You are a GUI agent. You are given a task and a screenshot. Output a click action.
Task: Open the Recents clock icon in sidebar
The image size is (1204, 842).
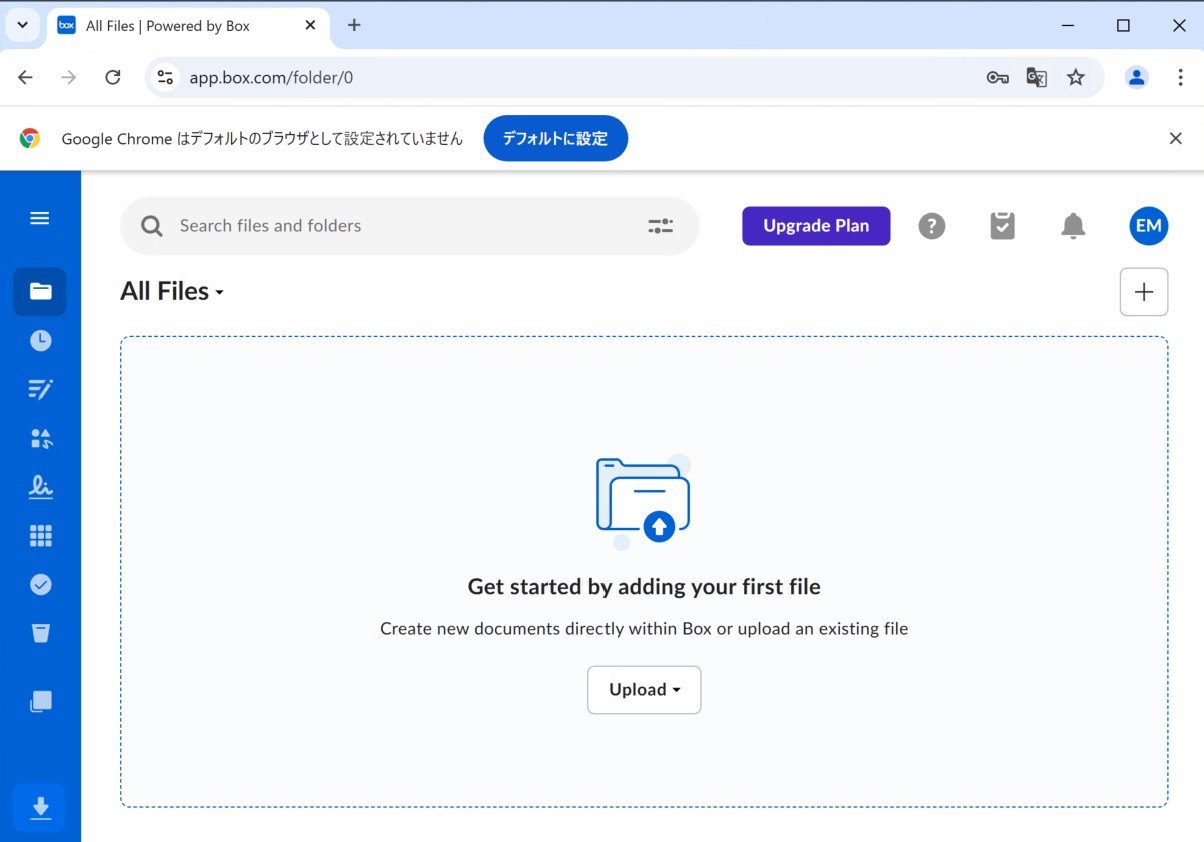[40, 341]
